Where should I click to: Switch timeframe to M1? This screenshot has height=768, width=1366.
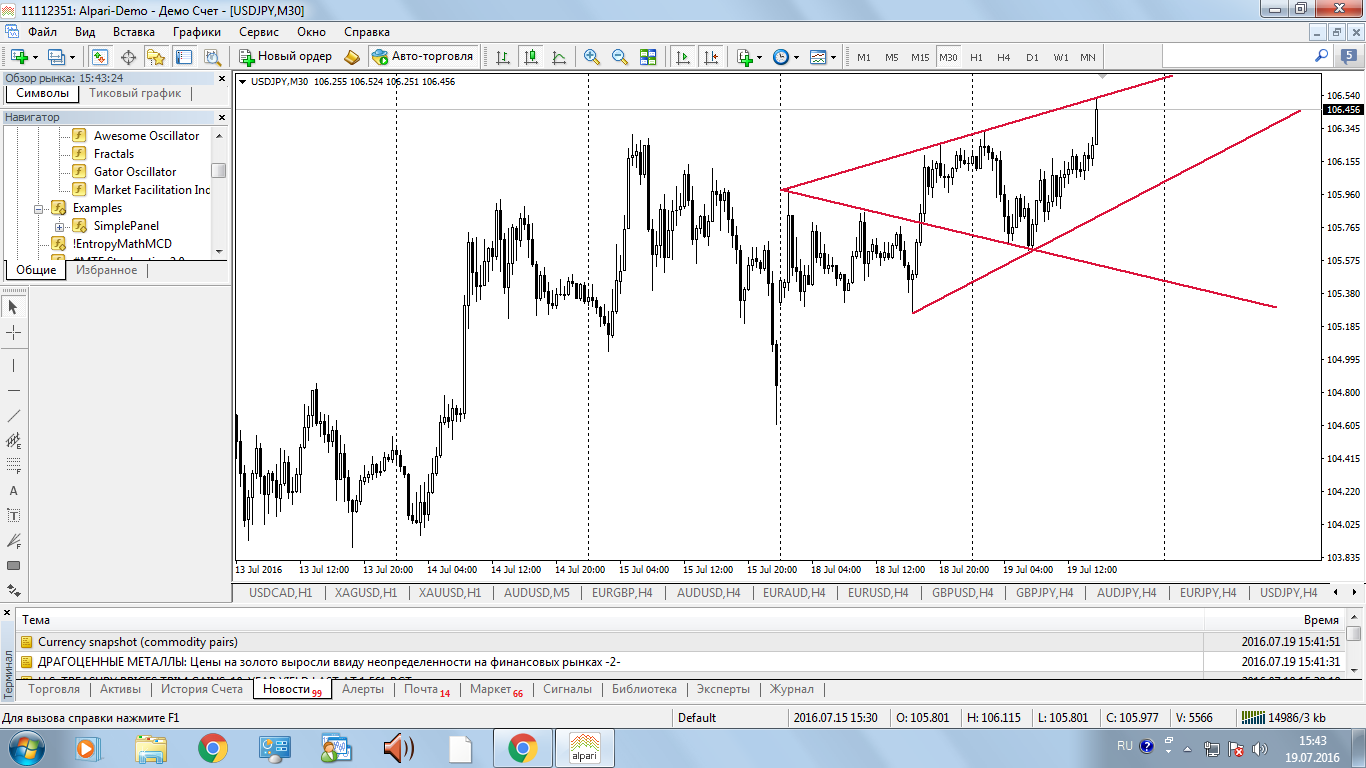pyautogui.click(x=863, y=57)
